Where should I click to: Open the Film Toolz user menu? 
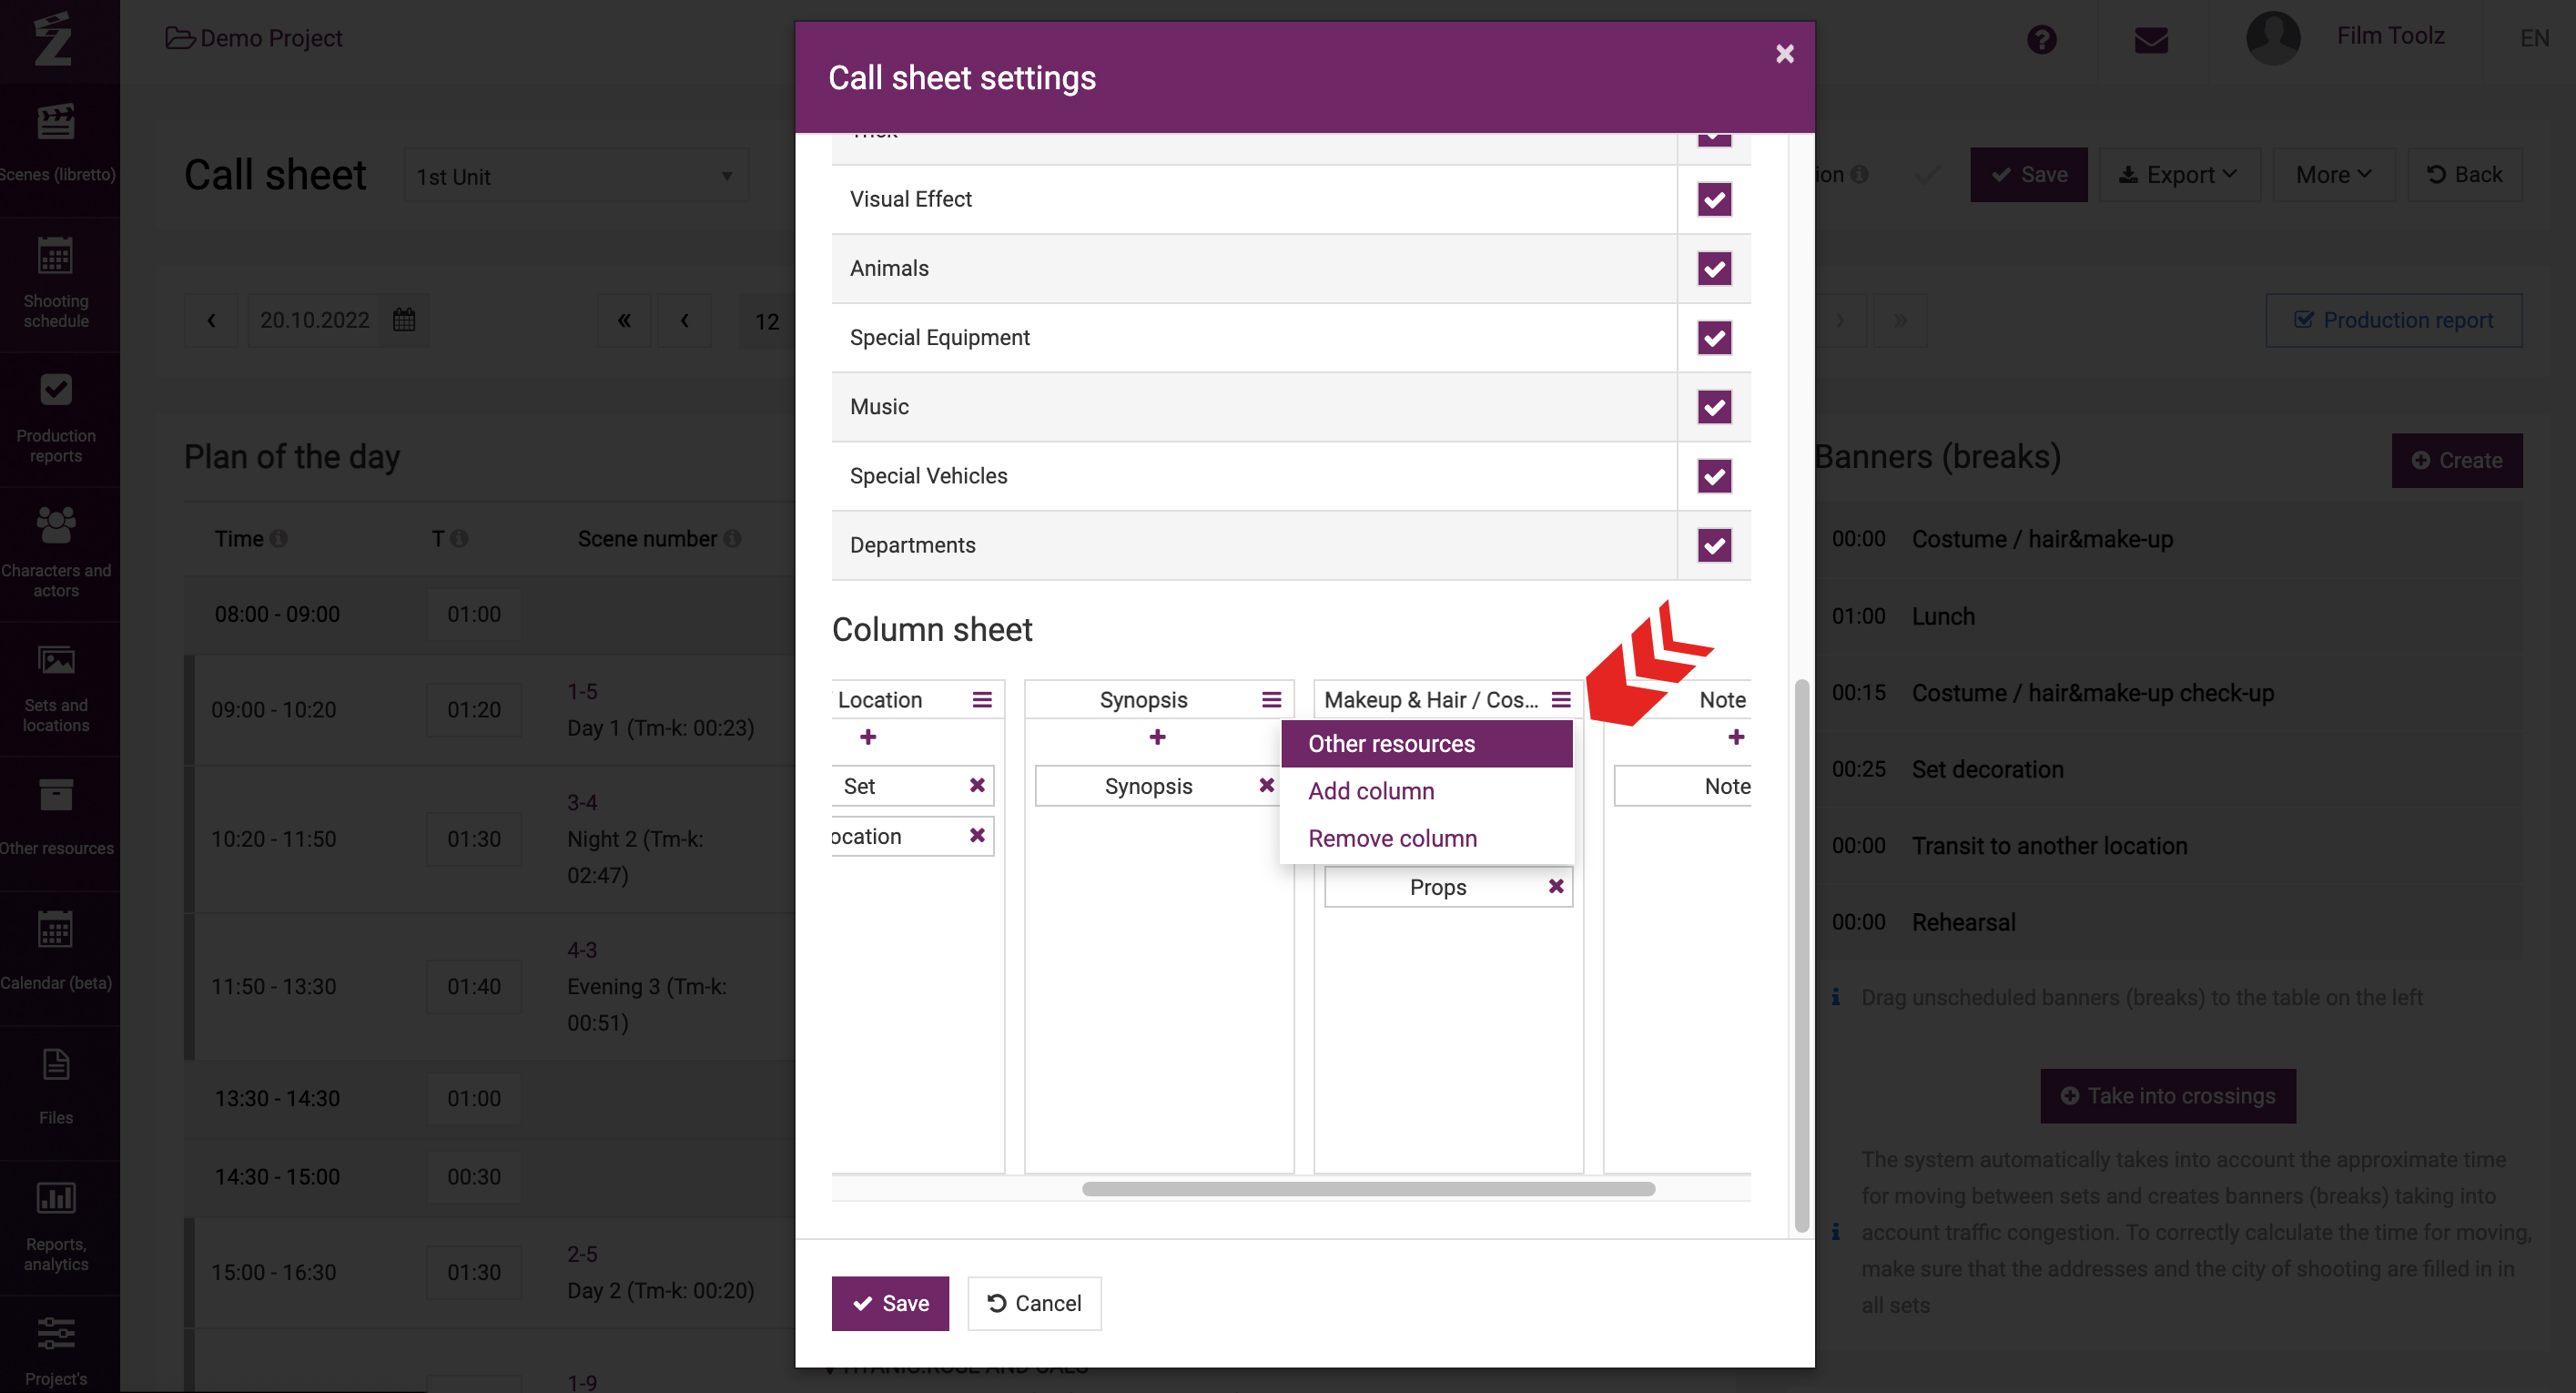point(2390,36)
